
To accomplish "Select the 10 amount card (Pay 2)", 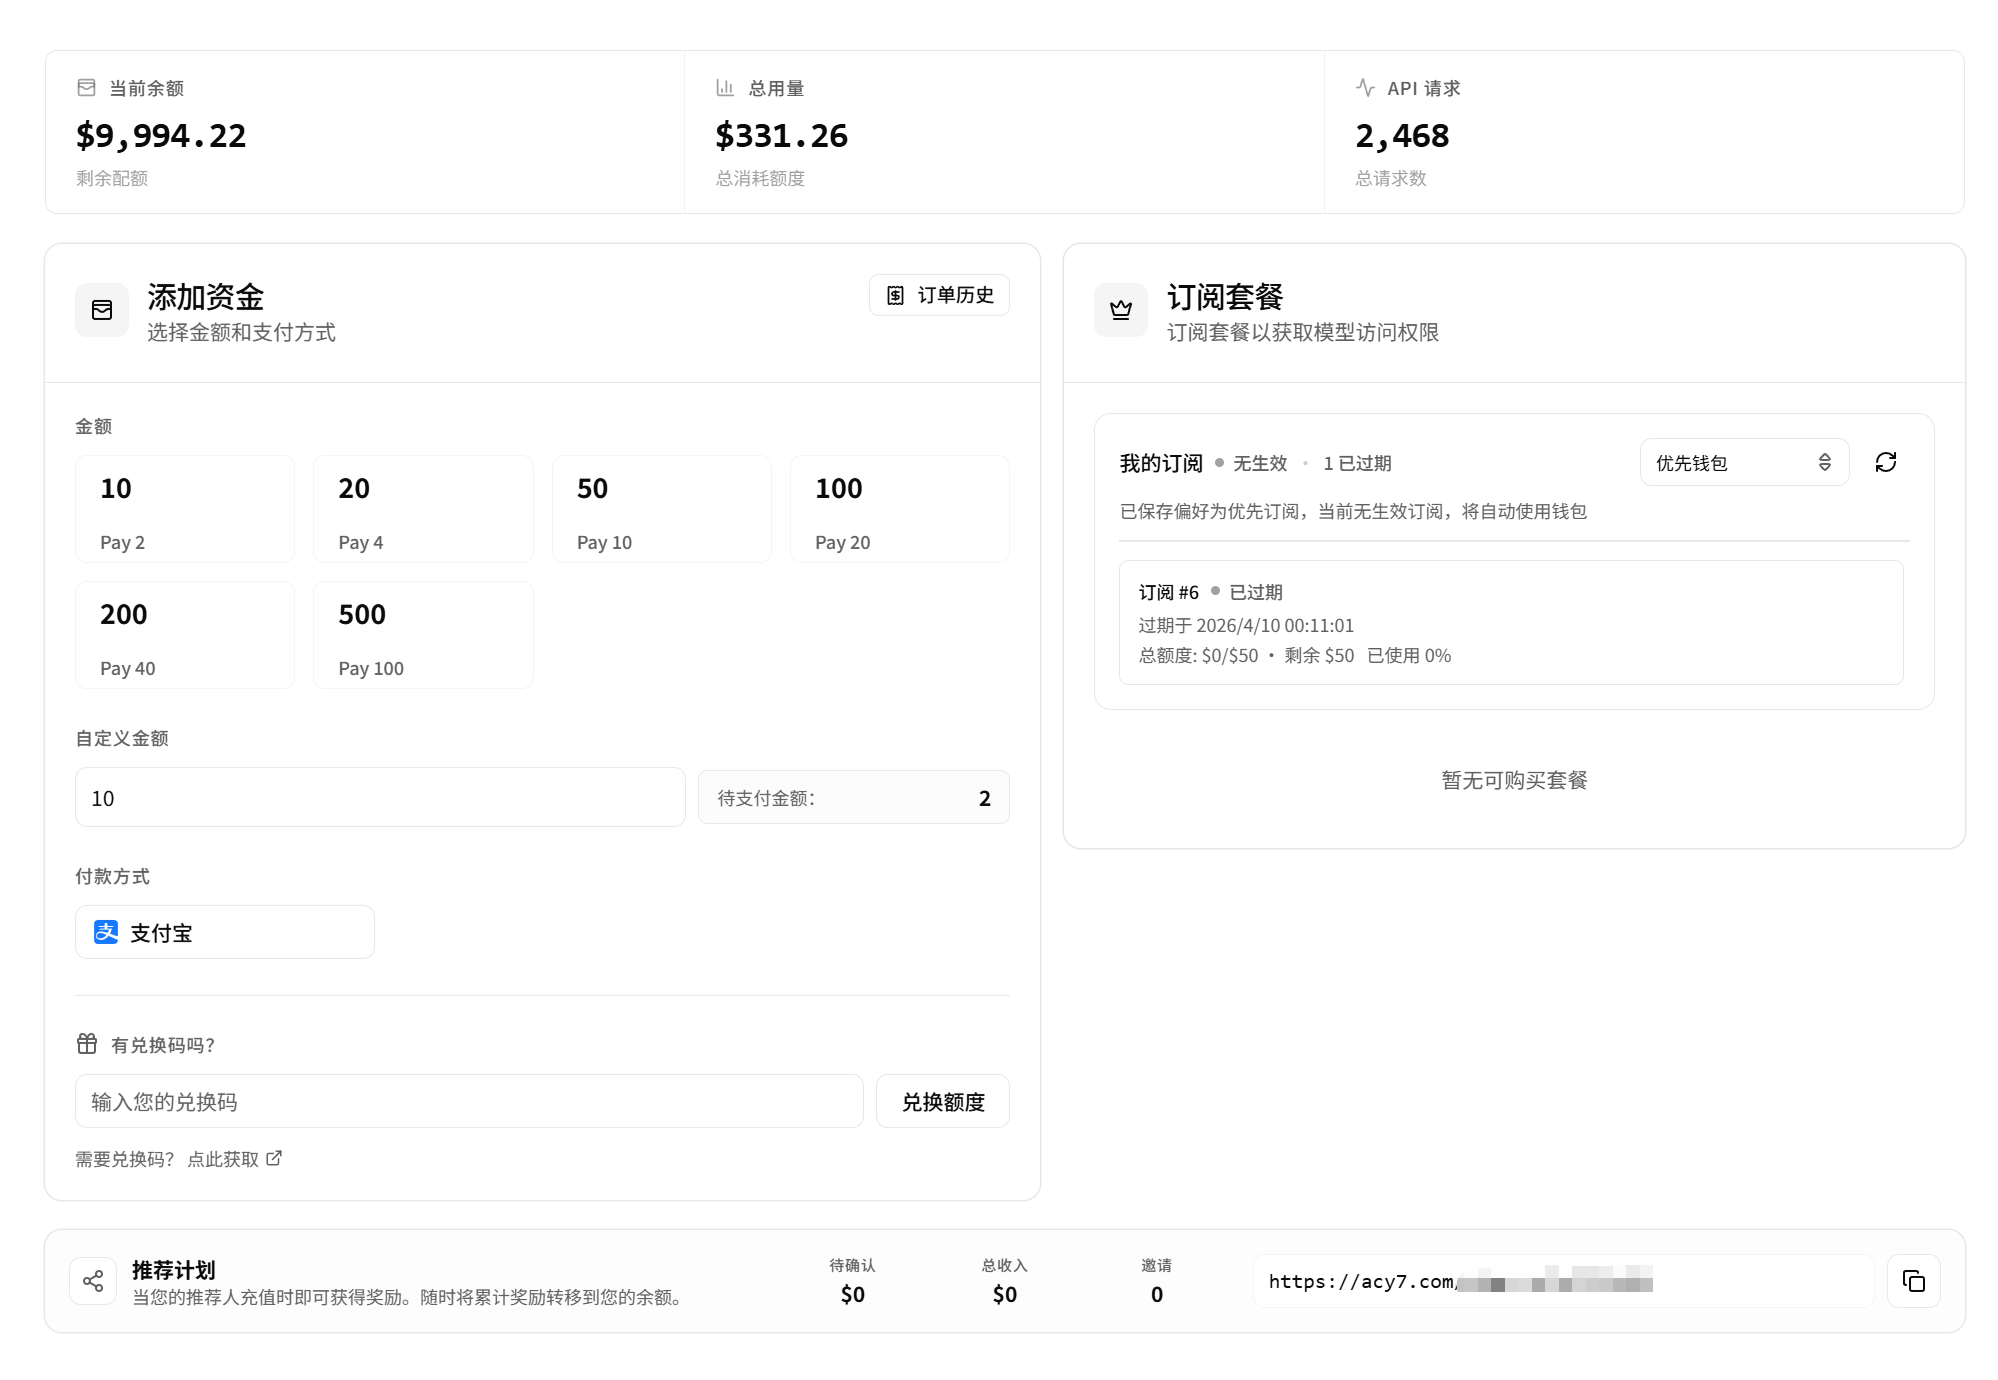I will pos(185,509).
